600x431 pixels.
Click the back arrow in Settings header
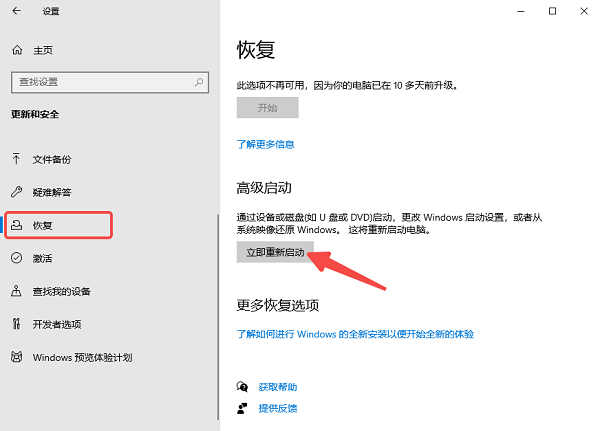(x=16, y=11)
